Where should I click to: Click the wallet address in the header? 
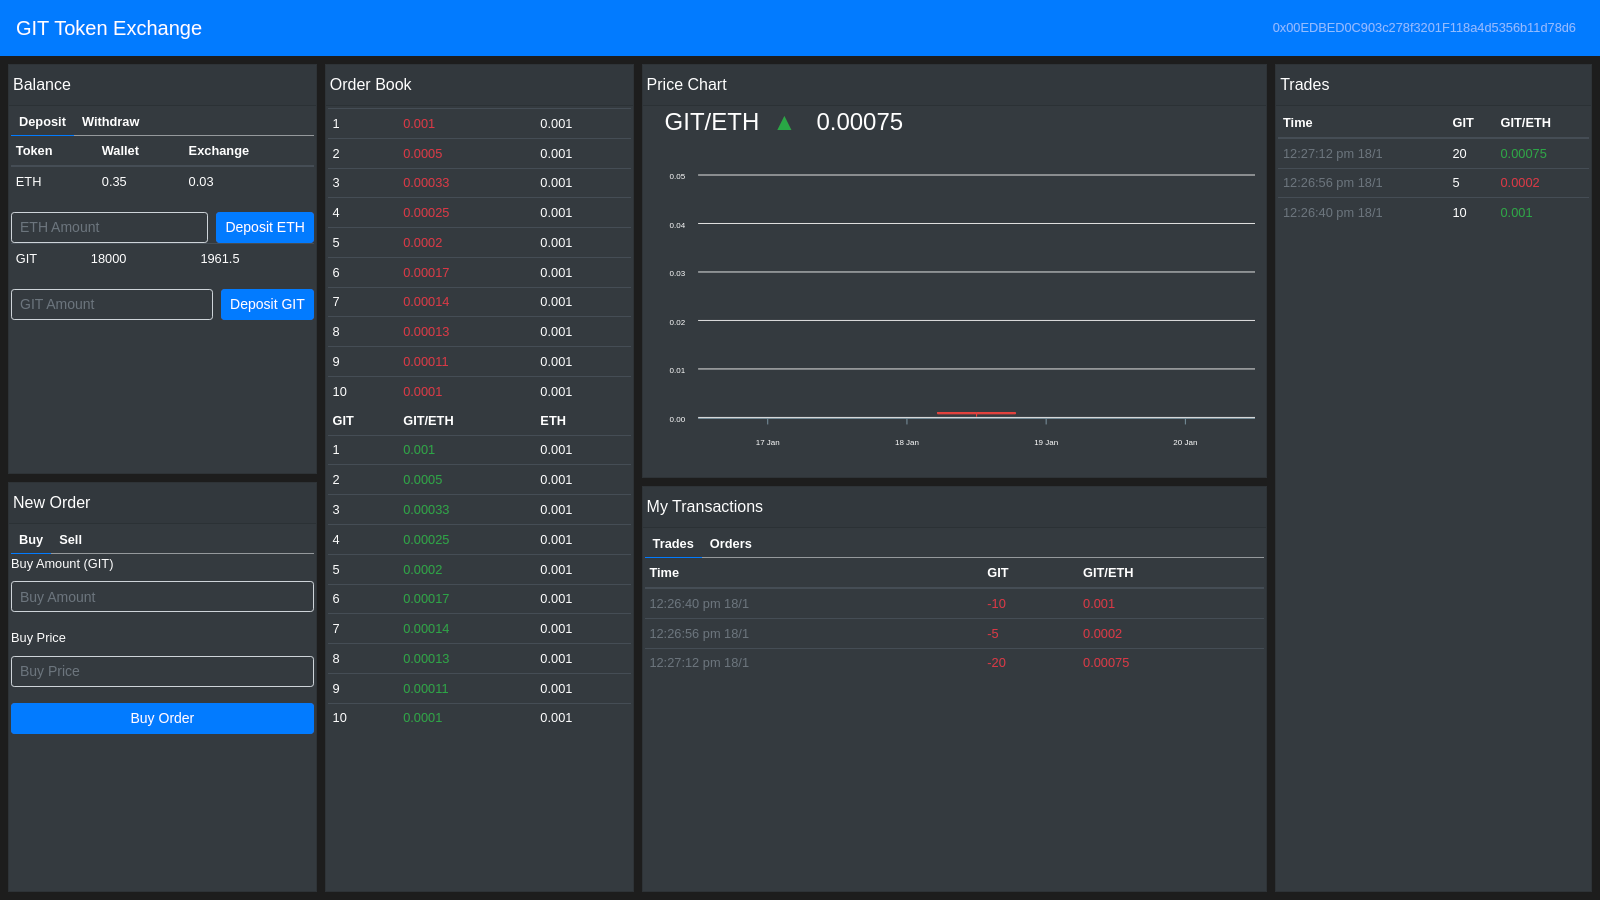pos(1423,28)
